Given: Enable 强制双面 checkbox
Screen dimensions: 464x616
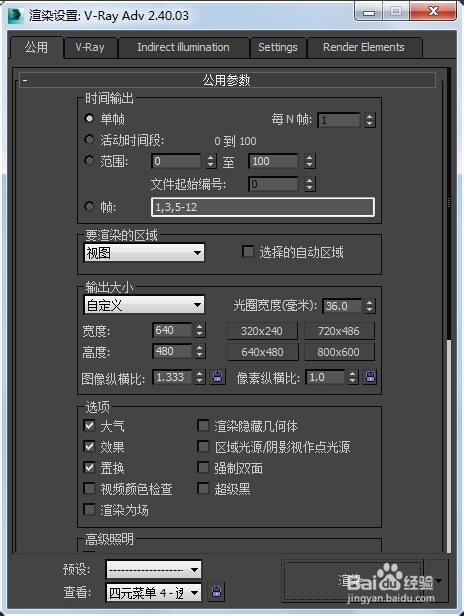Looking at the screenshot, I should point(203,468).
